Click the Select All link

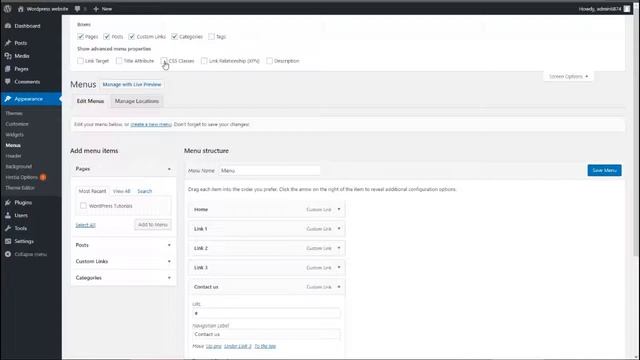click(85, 225)
